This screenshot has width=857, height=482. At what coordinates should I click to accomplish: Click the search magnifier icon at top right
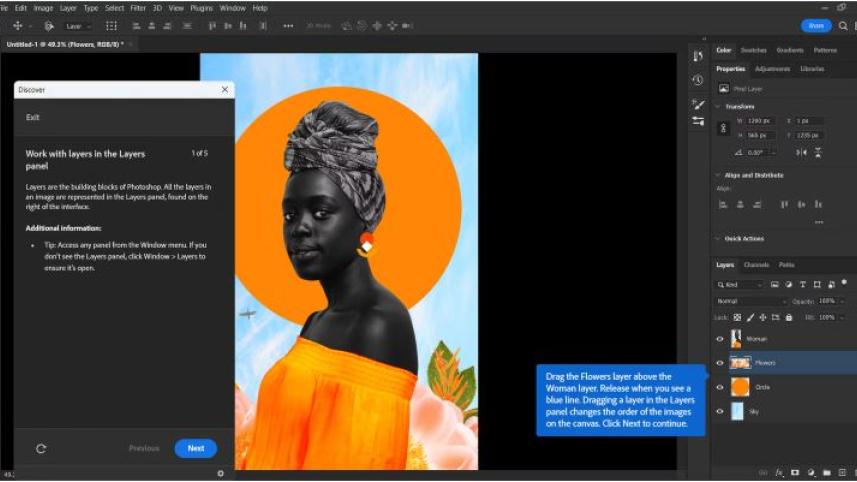coord(841,26)
